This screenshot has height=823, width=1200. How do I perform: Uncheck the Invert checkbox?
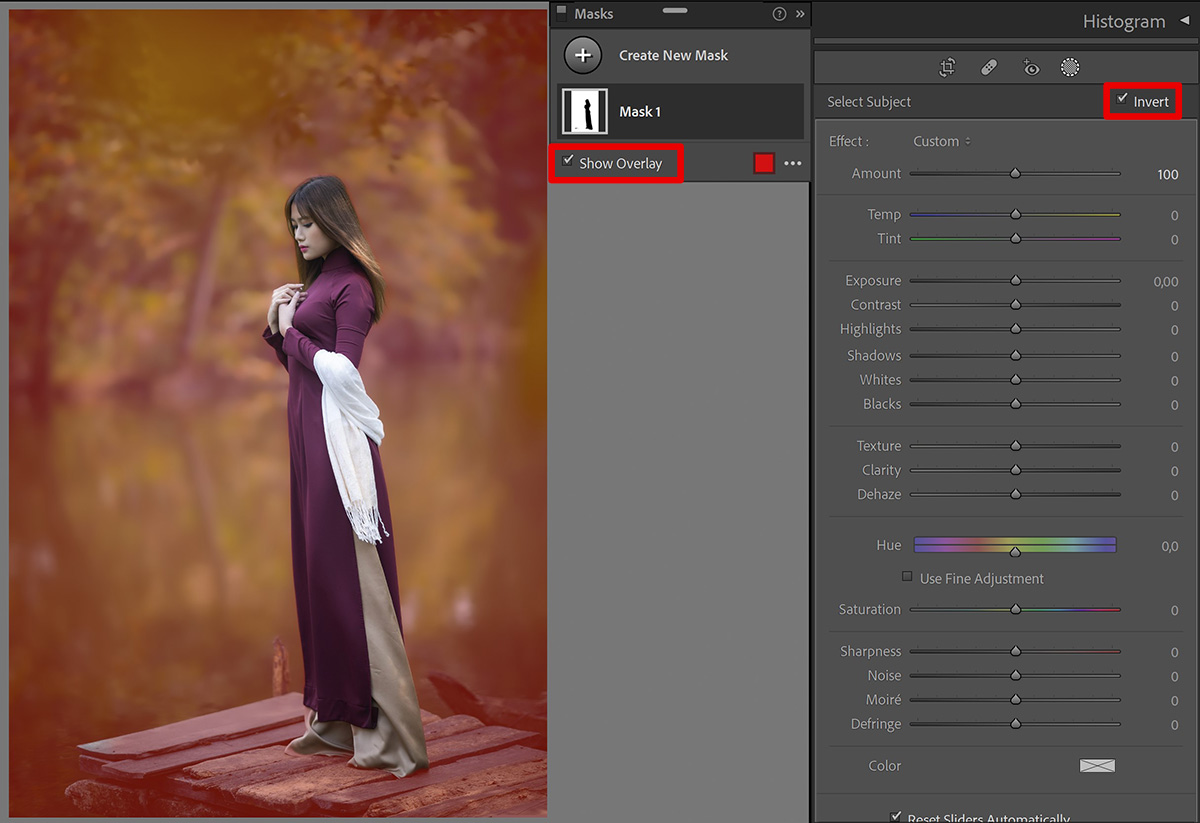pyautogui.click(x=1122, y=101)
